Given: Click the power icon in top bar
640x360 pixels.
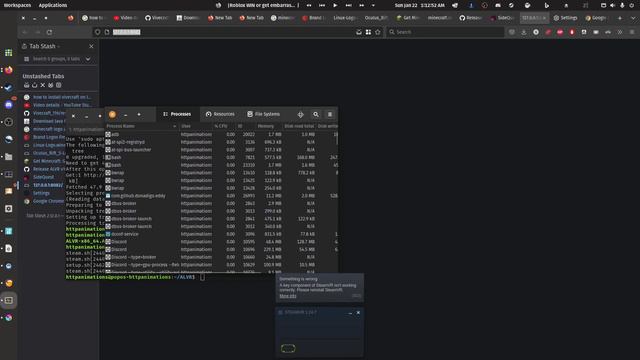Looking at the screenshot, I should 632,5.
